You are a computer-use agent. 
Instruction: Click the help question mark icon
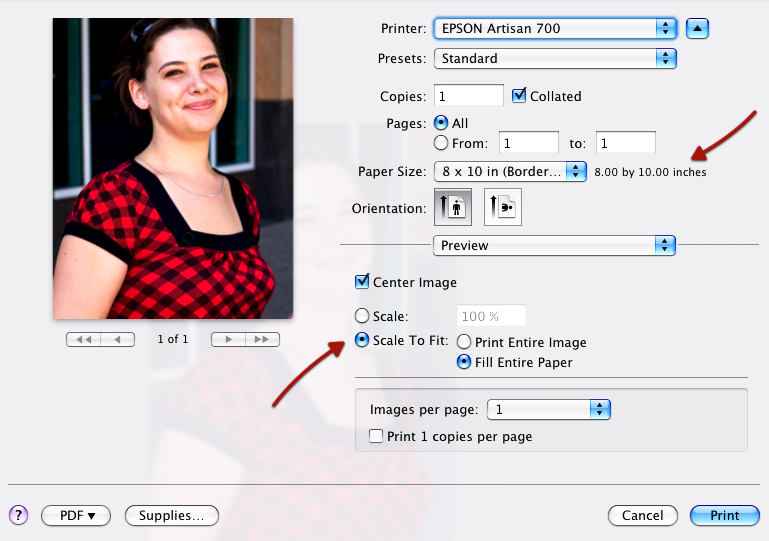pos(18,515)
